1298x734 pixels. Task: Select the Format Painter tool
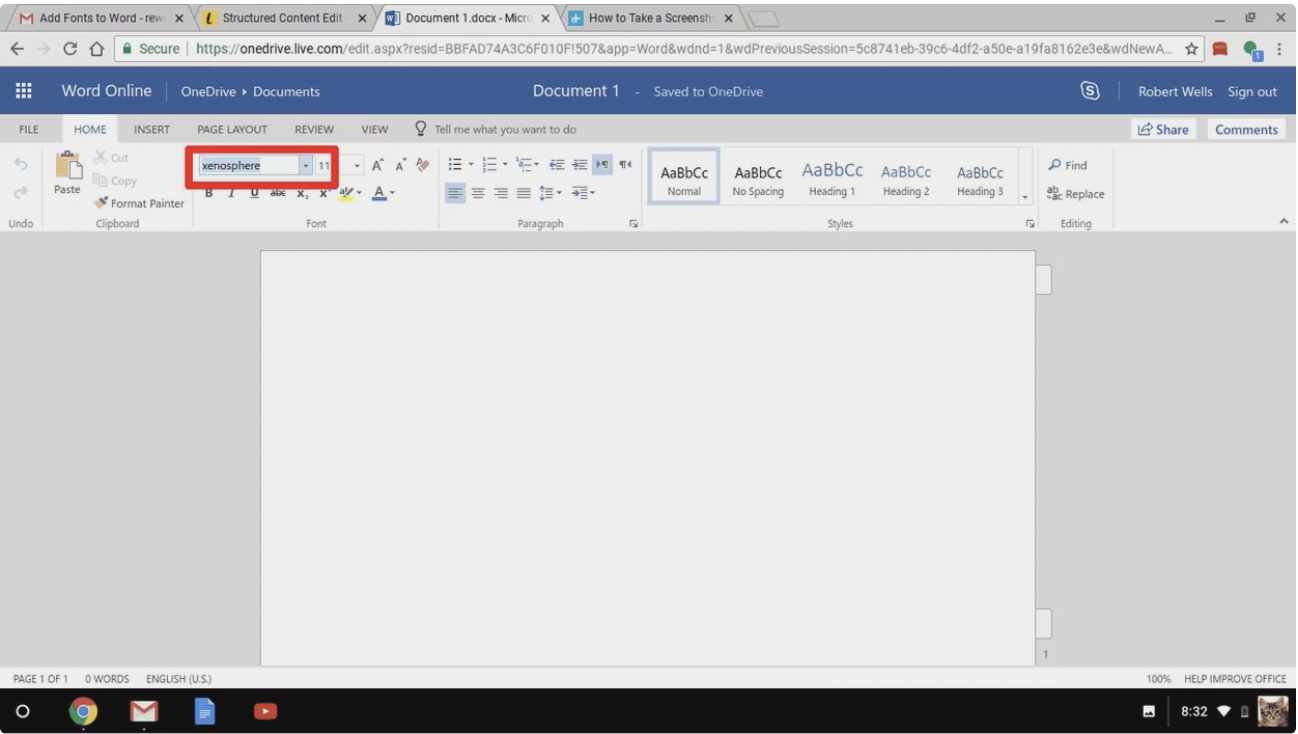click(139, 203)
